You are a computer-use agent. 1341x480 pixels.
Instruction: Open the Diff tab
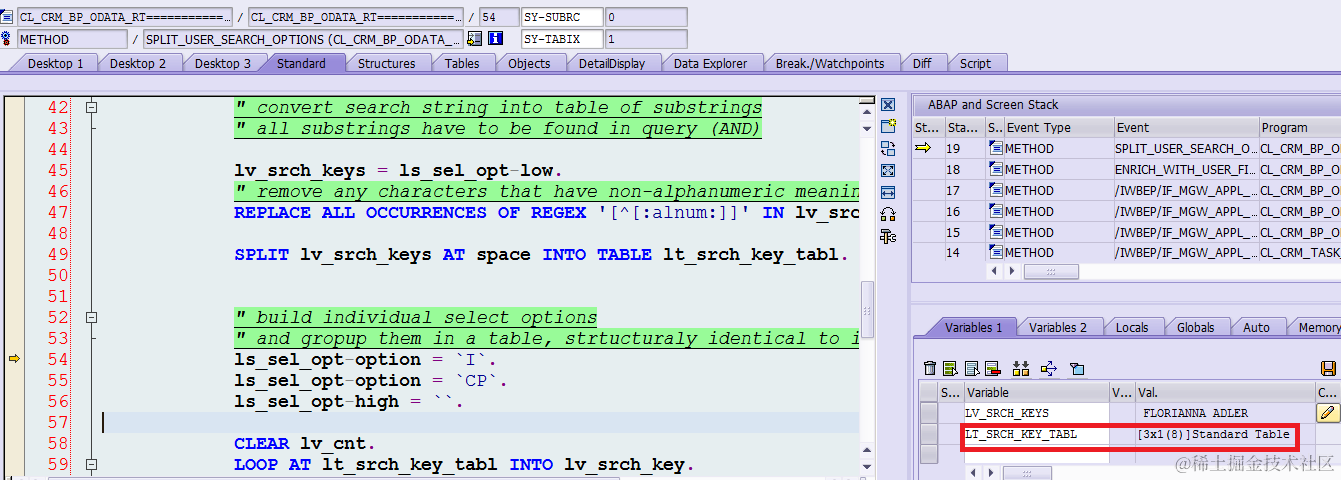[922, 63]
